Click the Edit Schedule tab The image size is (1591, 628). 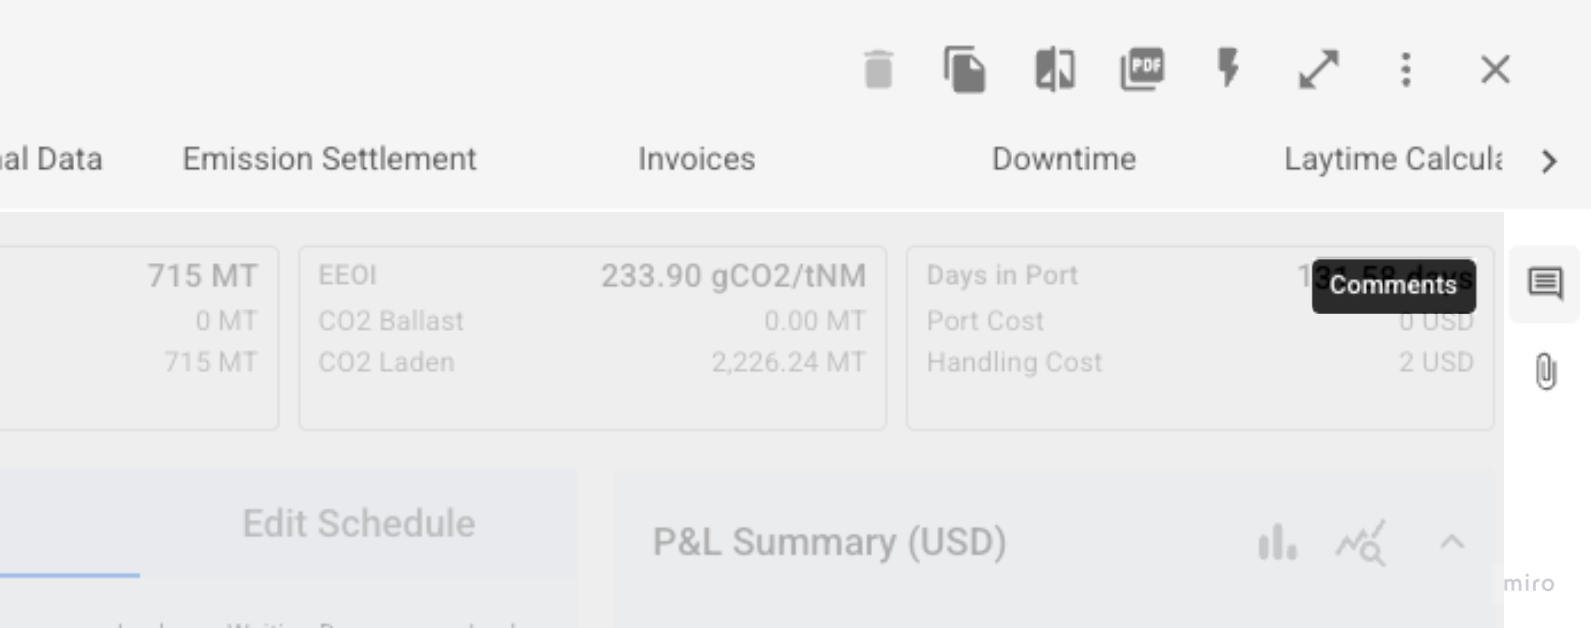(358, 524)
